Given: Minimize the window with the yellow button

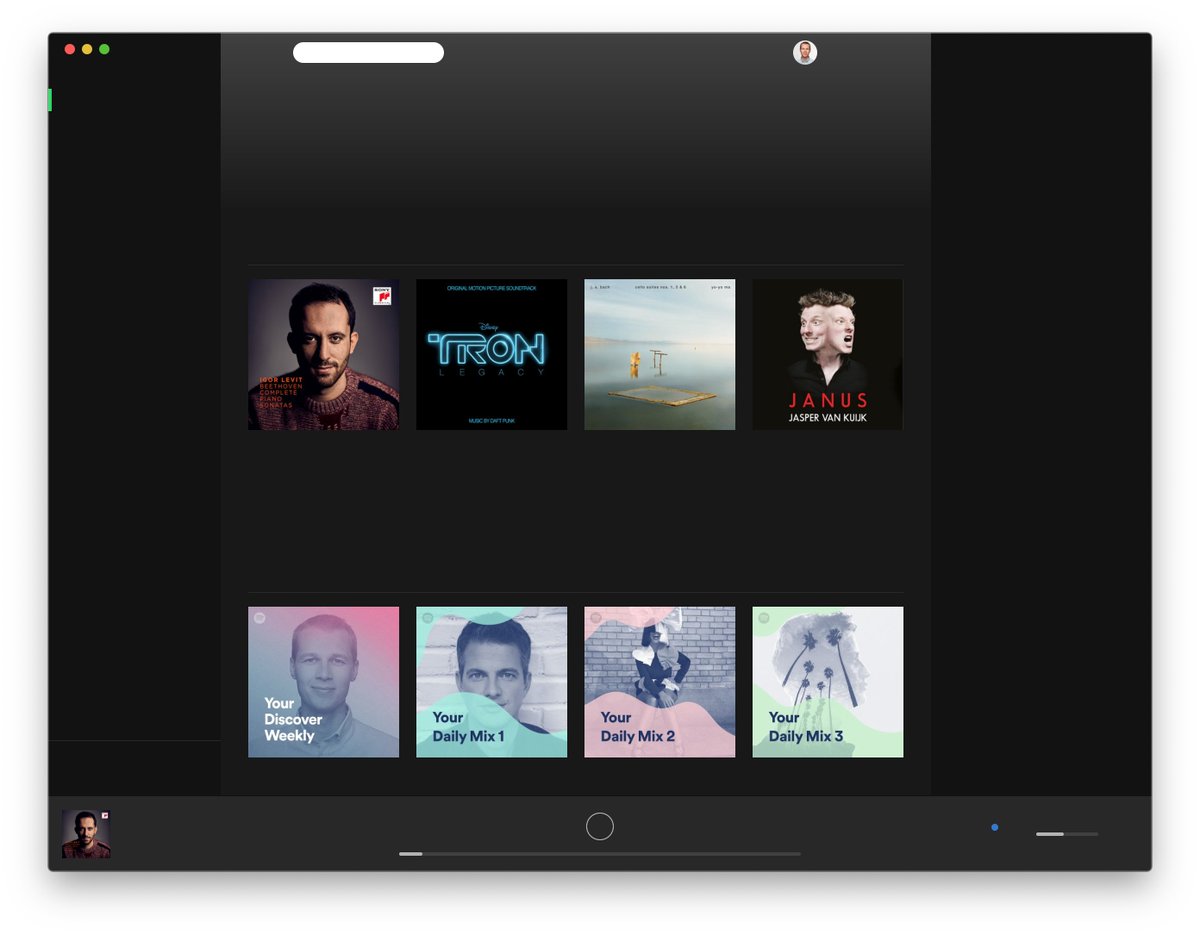Looking at the screenshot, I should [x=87, y=49].
